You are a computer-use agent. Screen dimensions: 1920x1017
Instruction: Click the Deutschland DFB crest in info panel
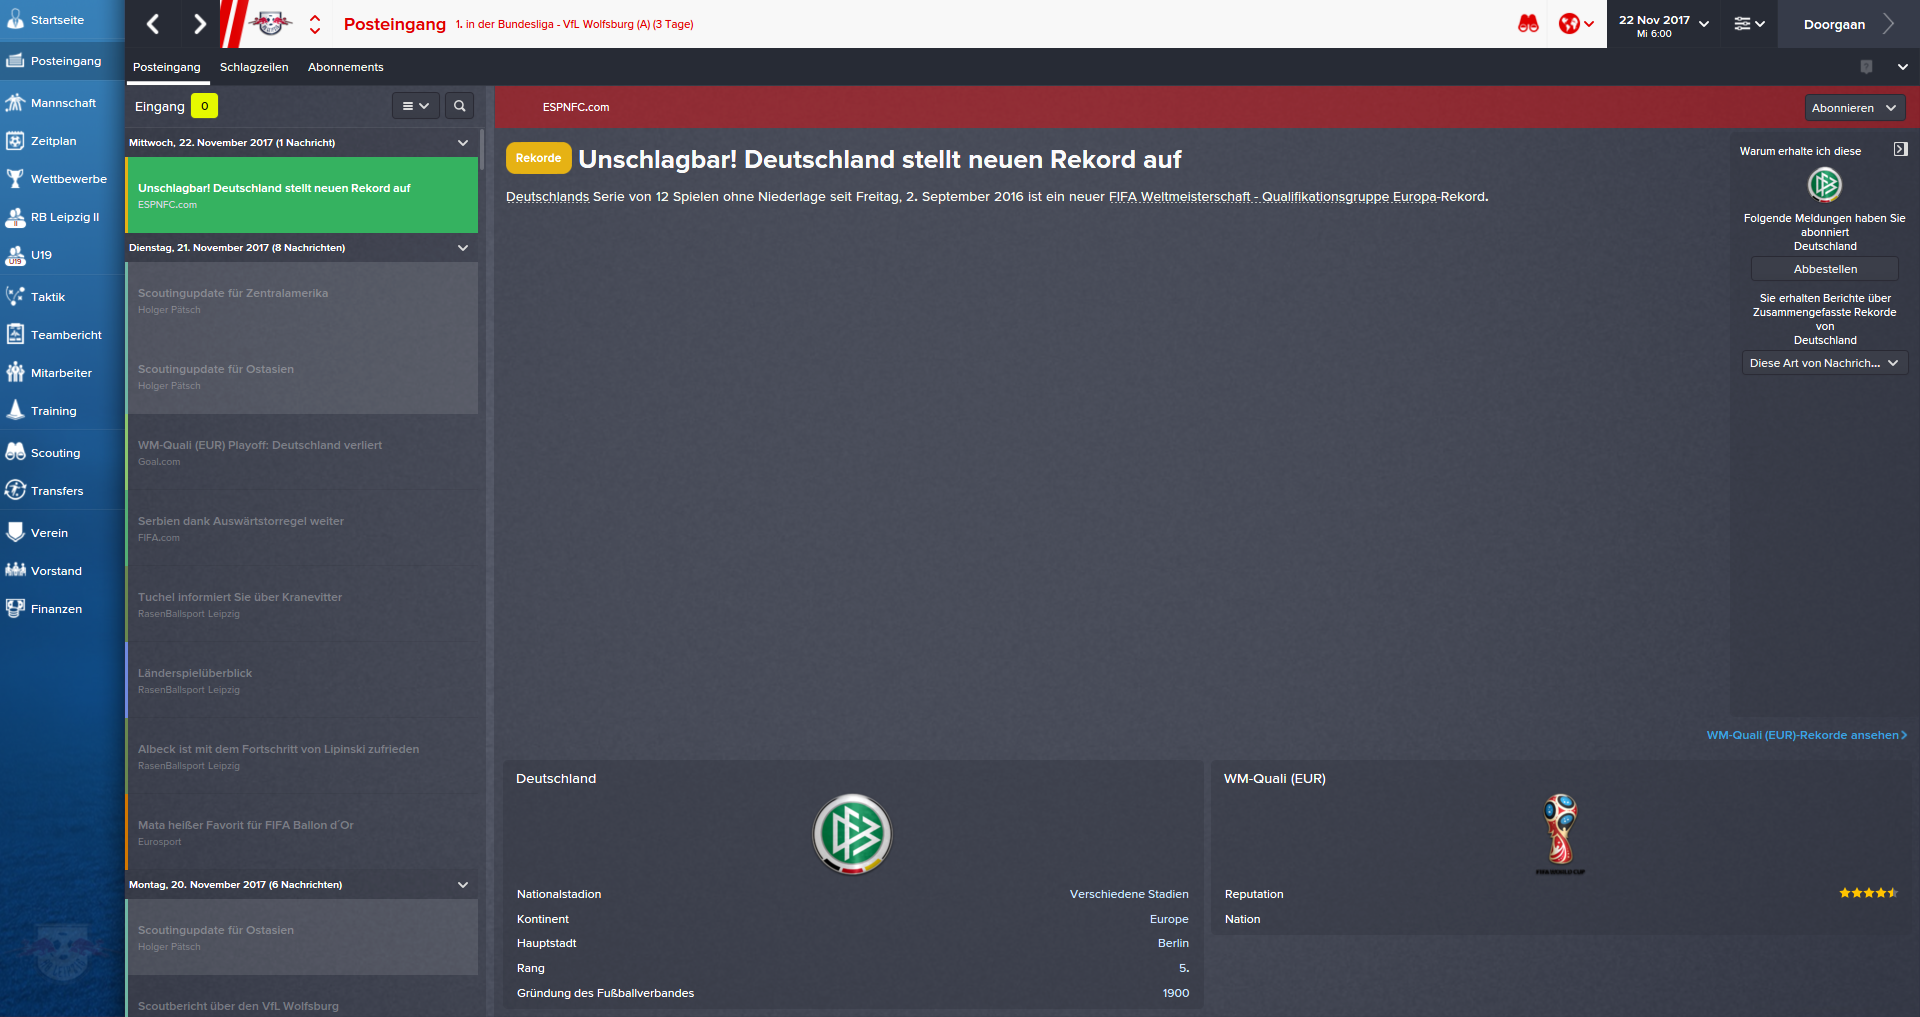pos(852,834)
